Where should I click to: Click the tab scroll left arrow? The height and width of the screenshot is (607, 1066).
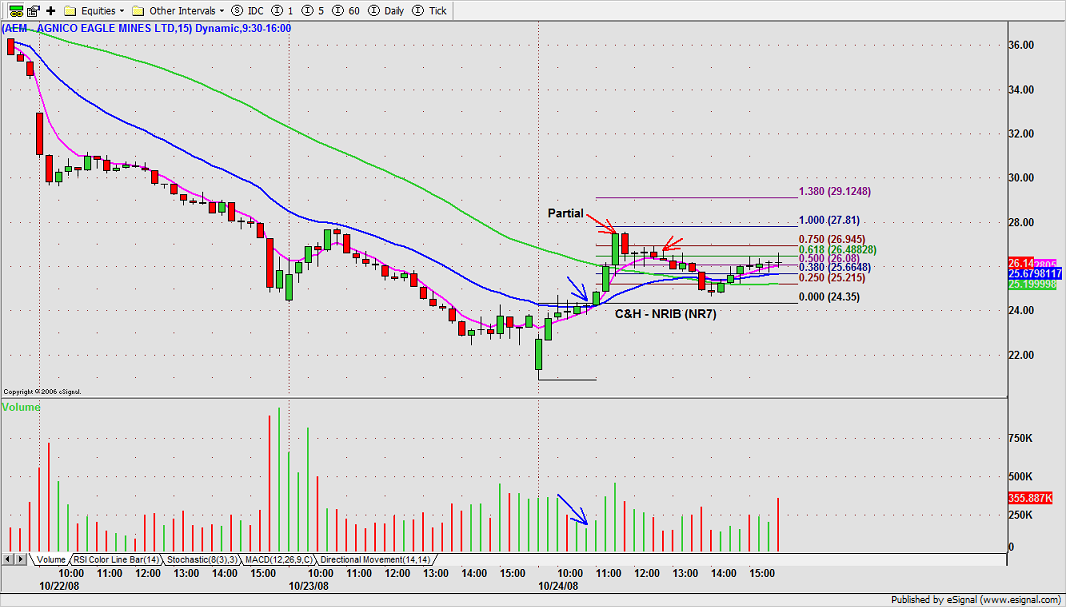pyautogui.click(x=8, y=559)
